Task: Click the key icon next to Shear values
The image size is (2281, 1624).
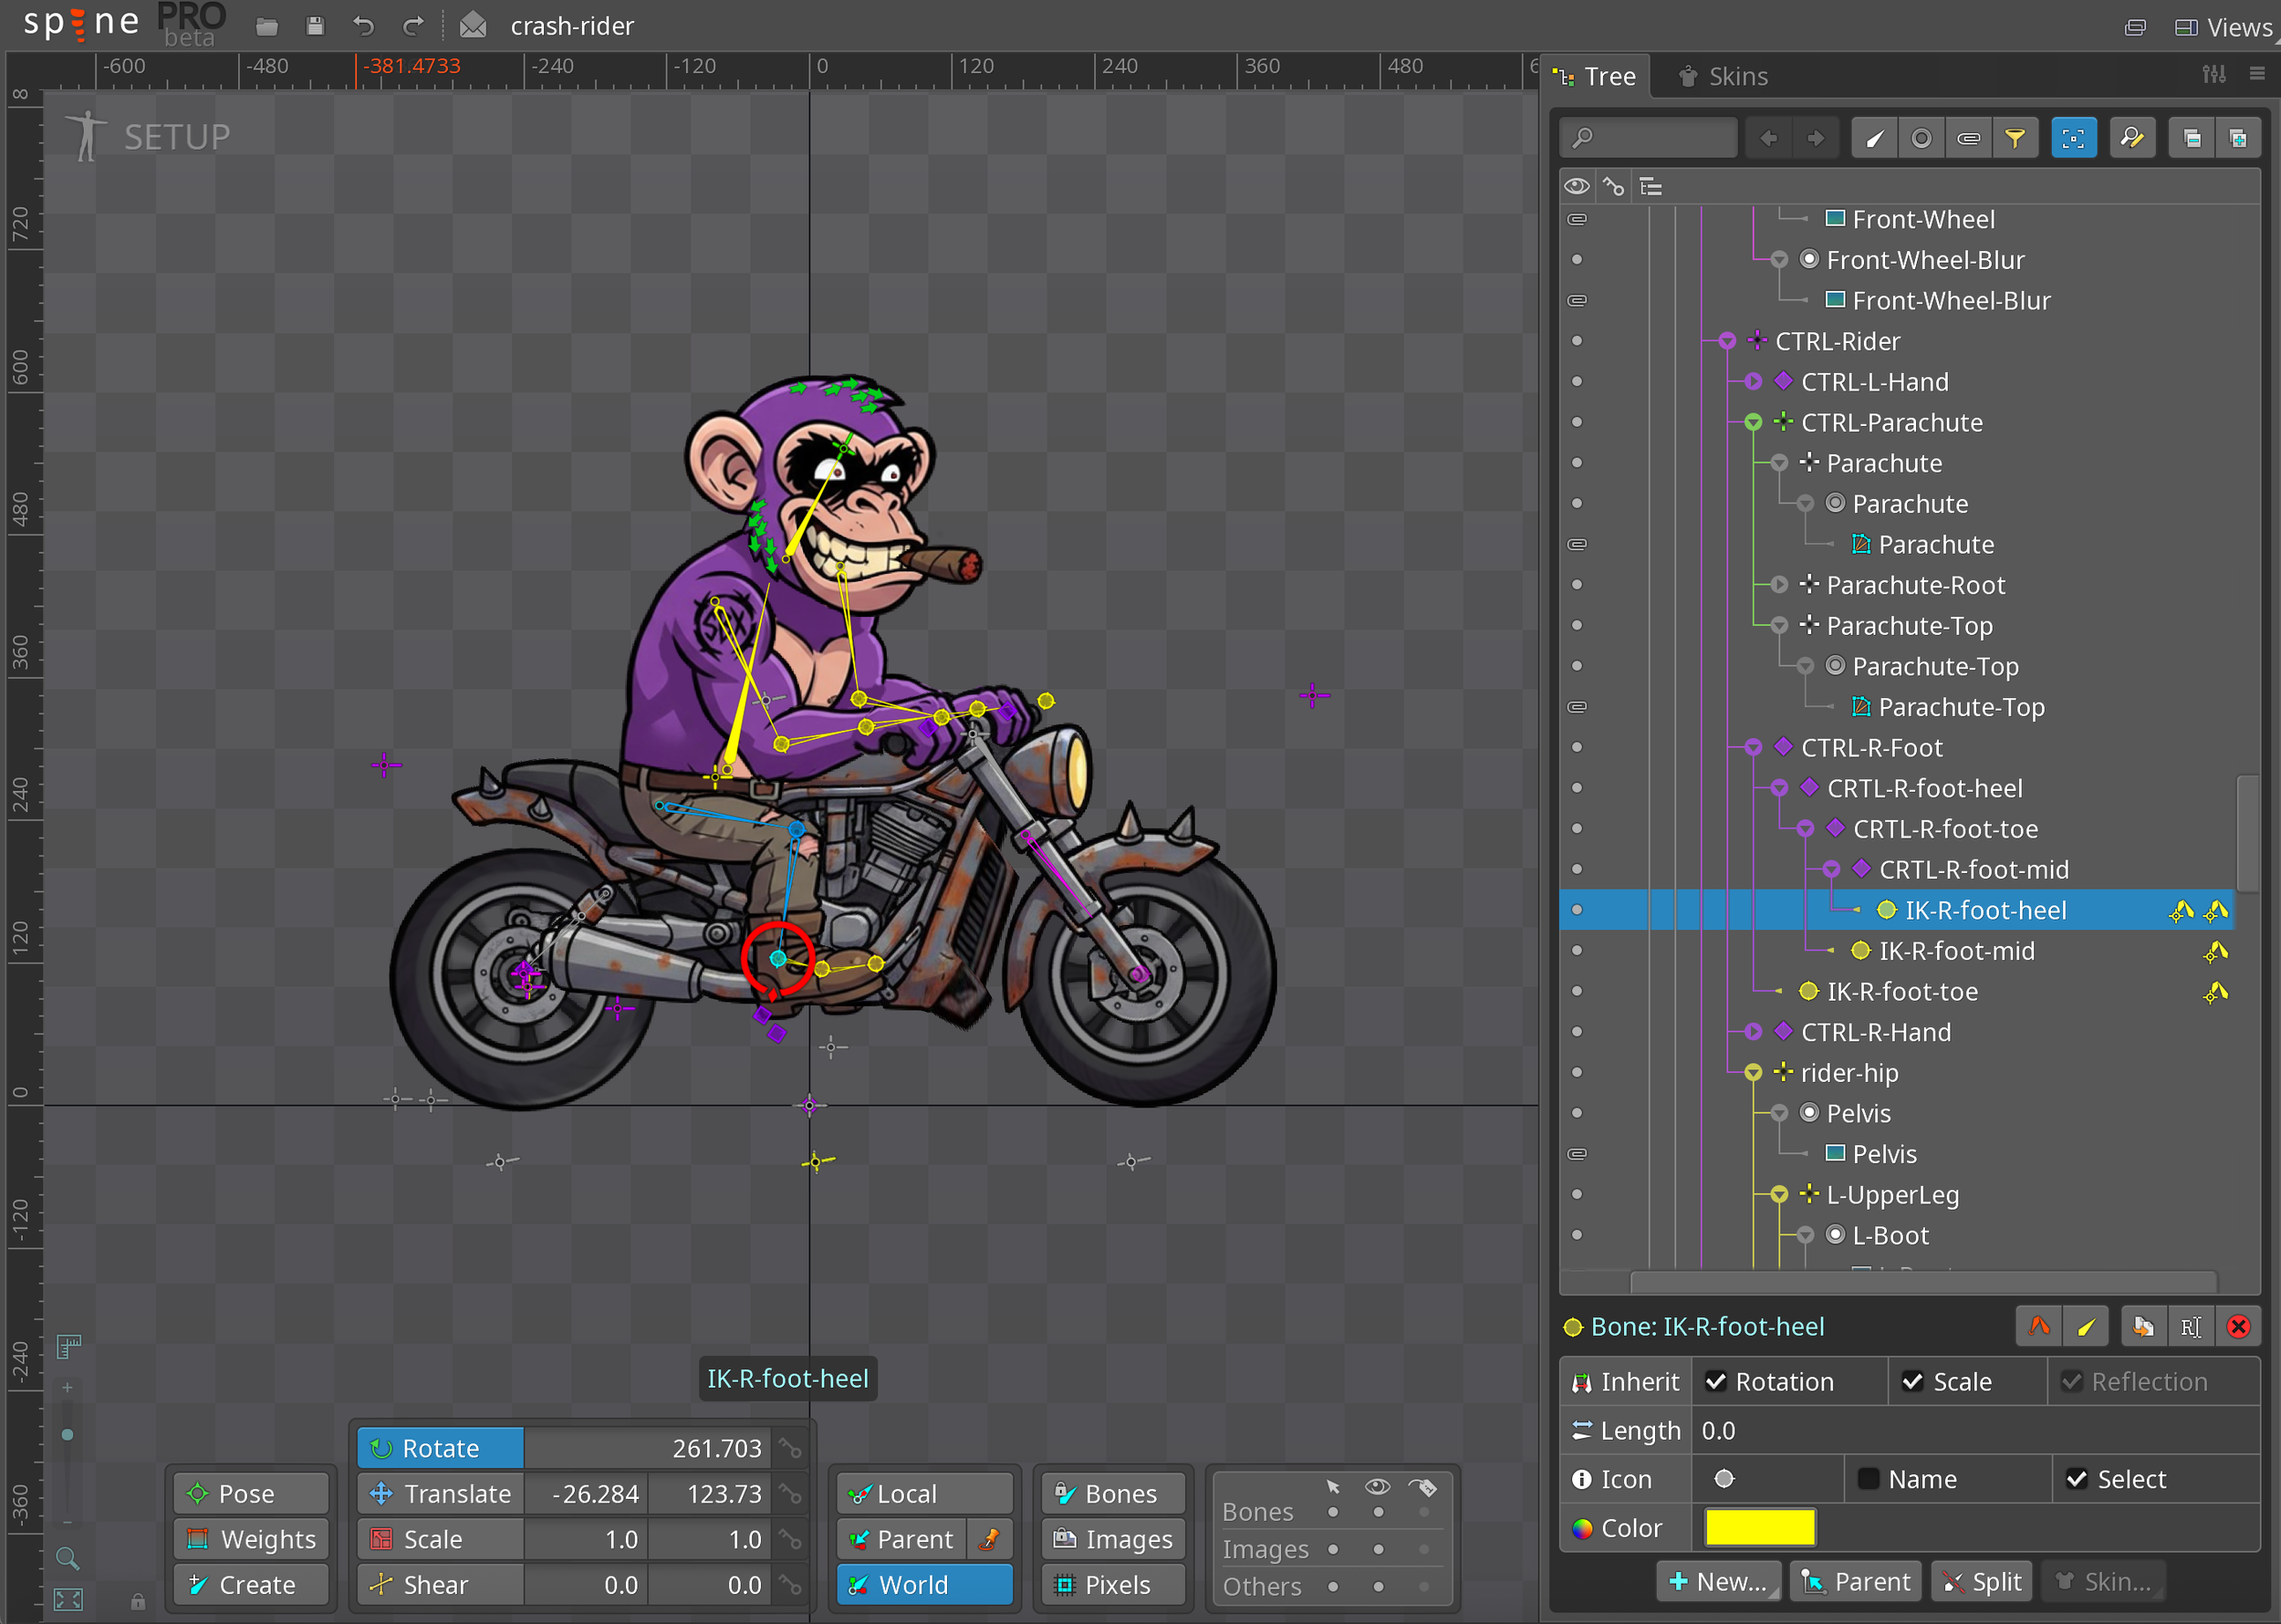Action: 791,1585
